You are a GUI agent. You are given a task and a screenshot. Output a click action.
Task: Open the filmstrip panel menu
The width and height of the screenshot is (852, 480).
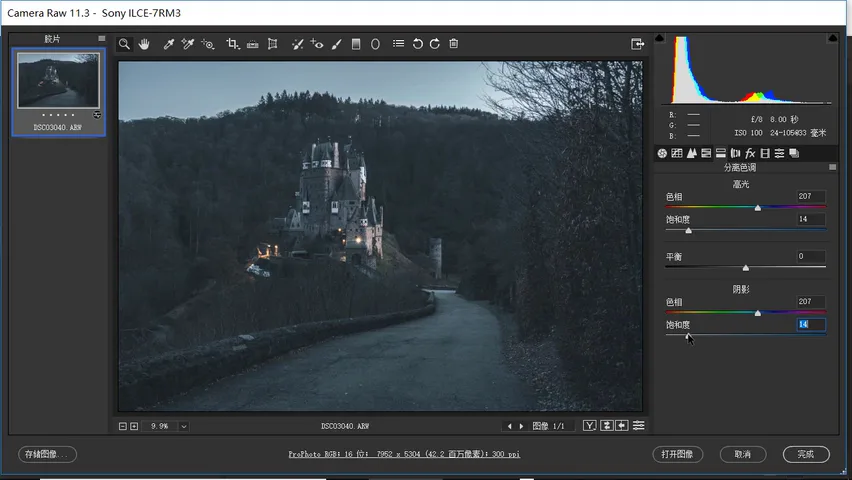pyautogui.click(x=102, y=39)
